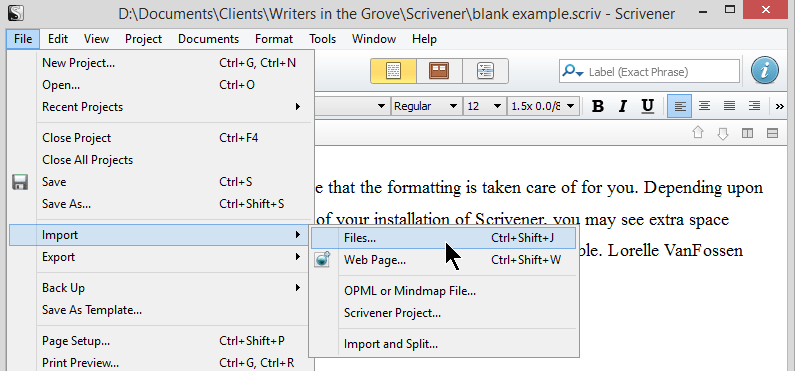Select Close All Projects menu entry
This screenshot has height=371, width=795.
coord(161,160)
